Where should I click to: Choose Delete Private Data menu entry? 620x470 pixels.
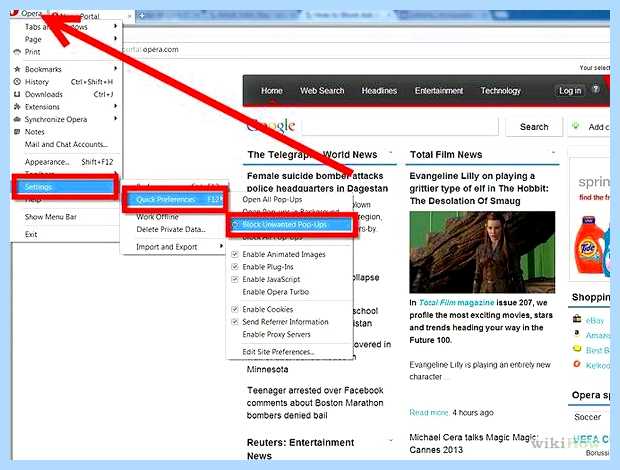click(x=171, y=230)
